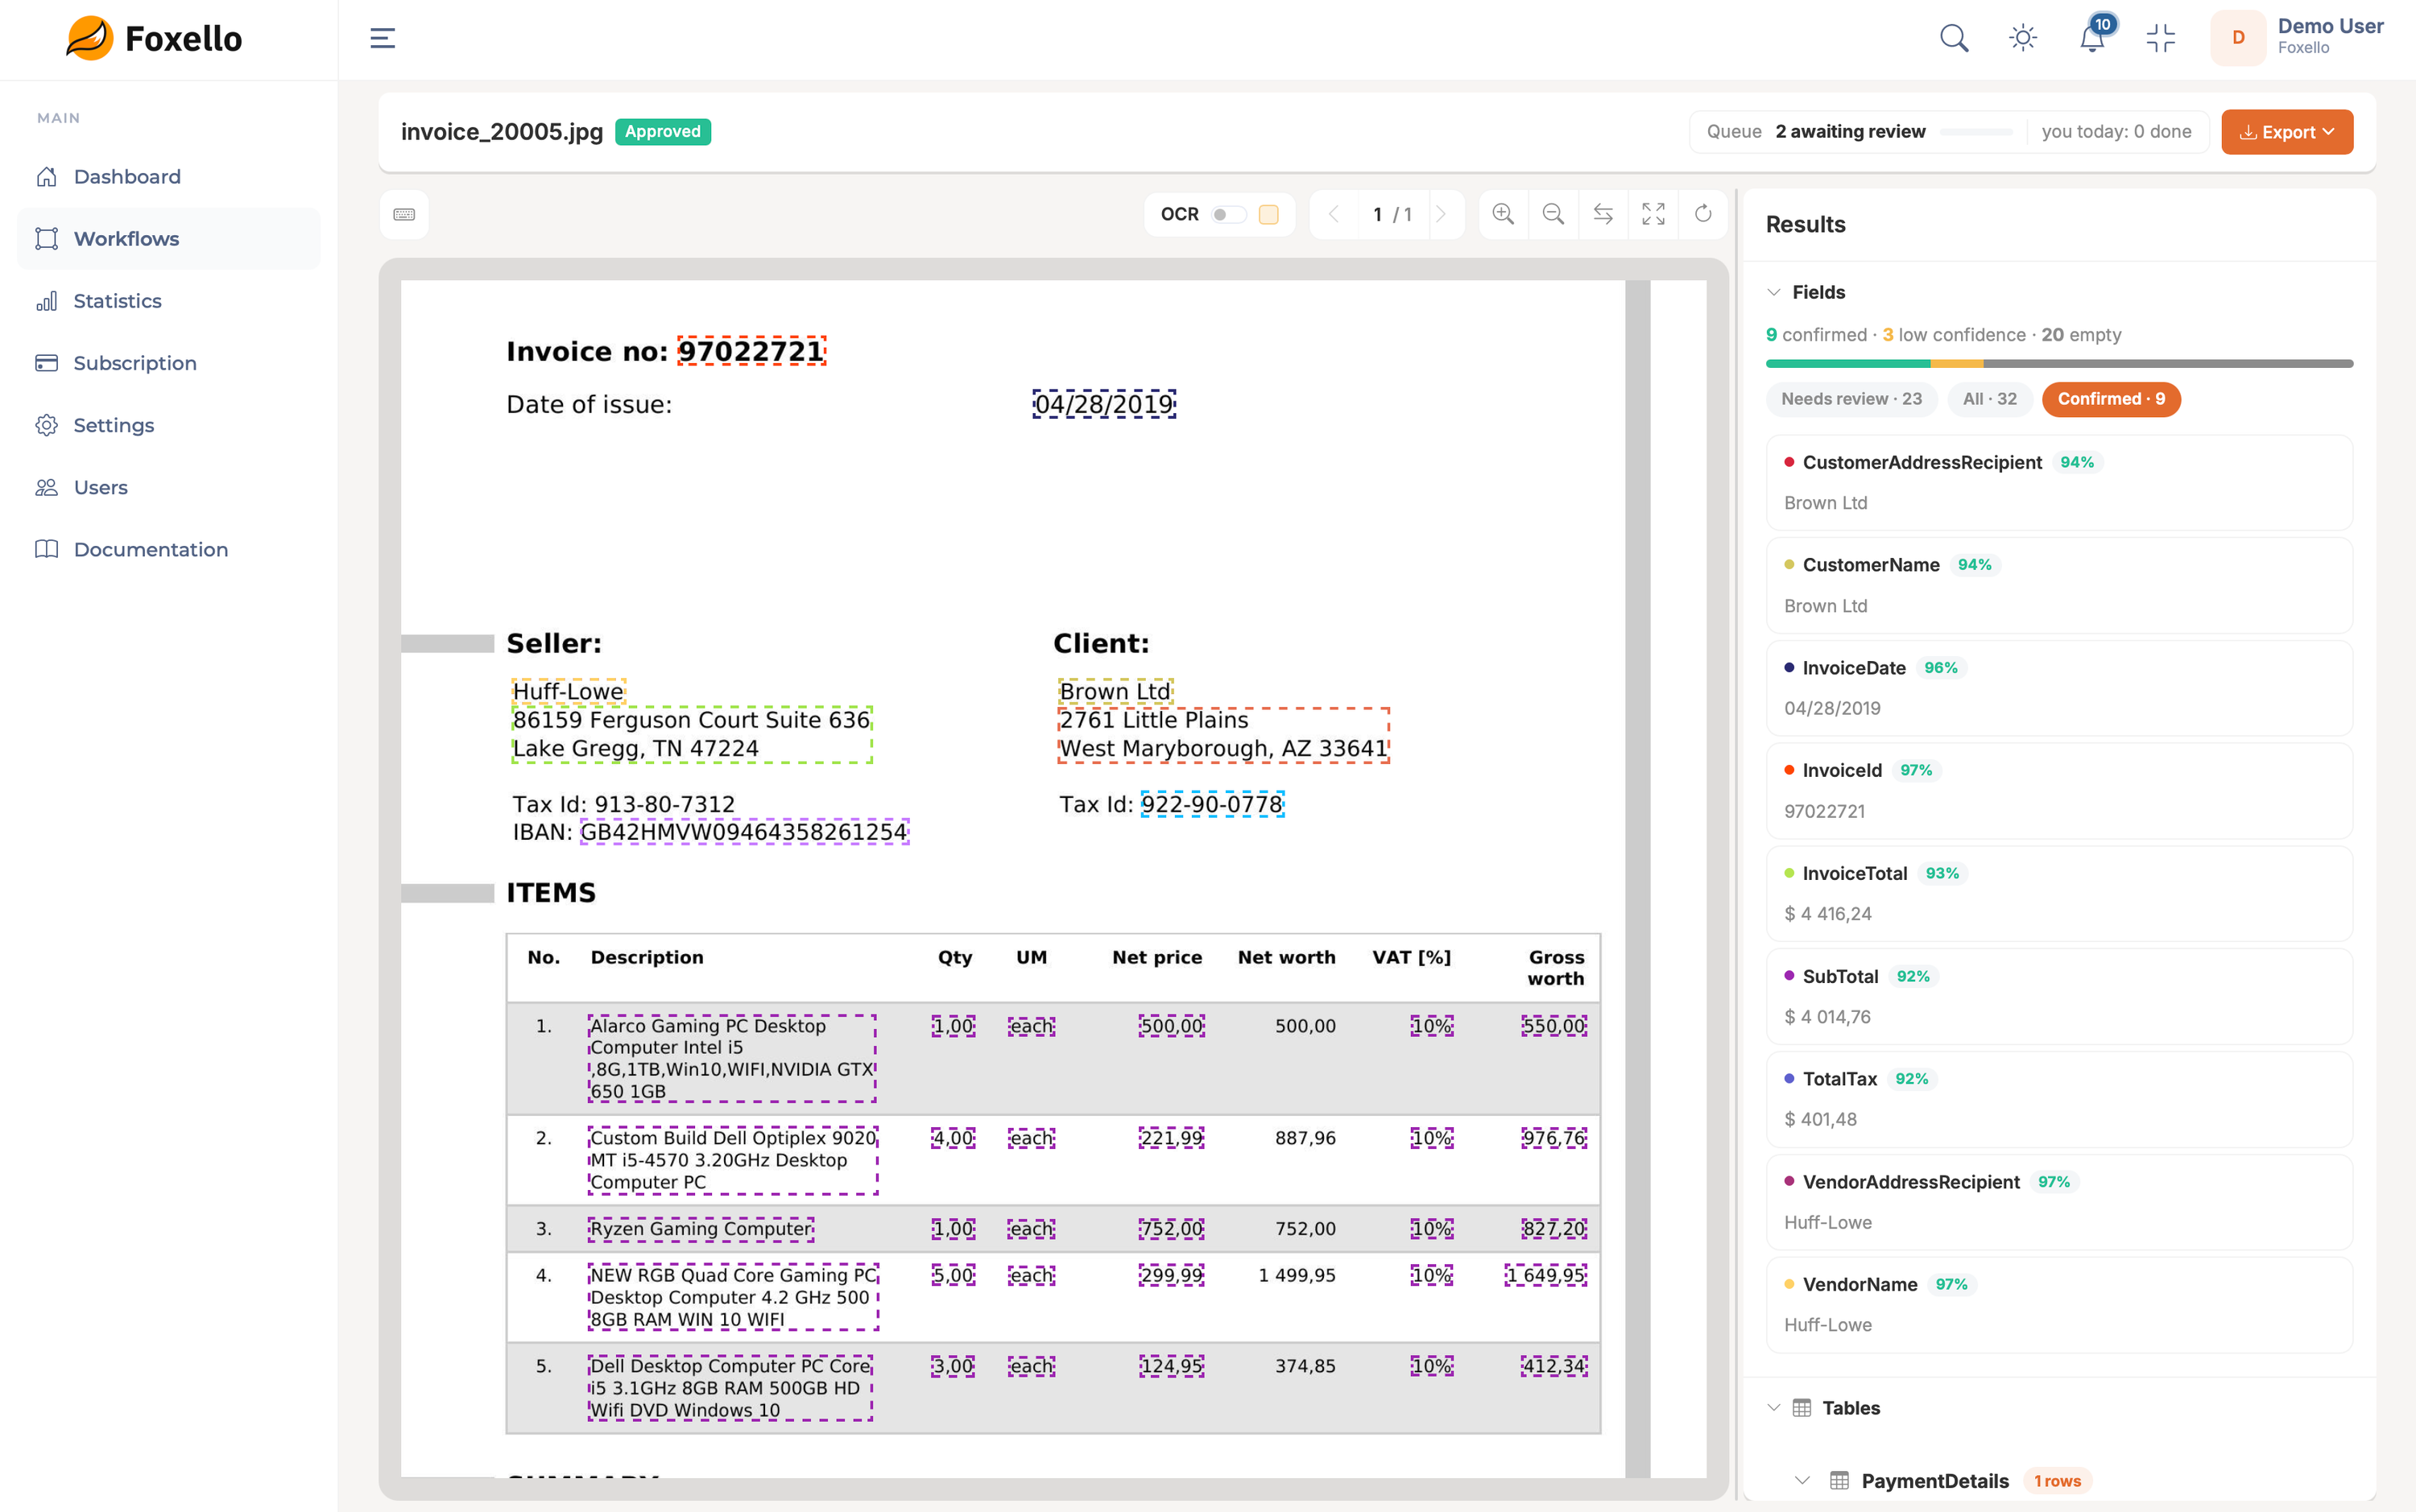The image size is (2416, 1512).
Task: Click the zoom in magnifier icon
Action: pyautogui.click(x=1503, y=214)
